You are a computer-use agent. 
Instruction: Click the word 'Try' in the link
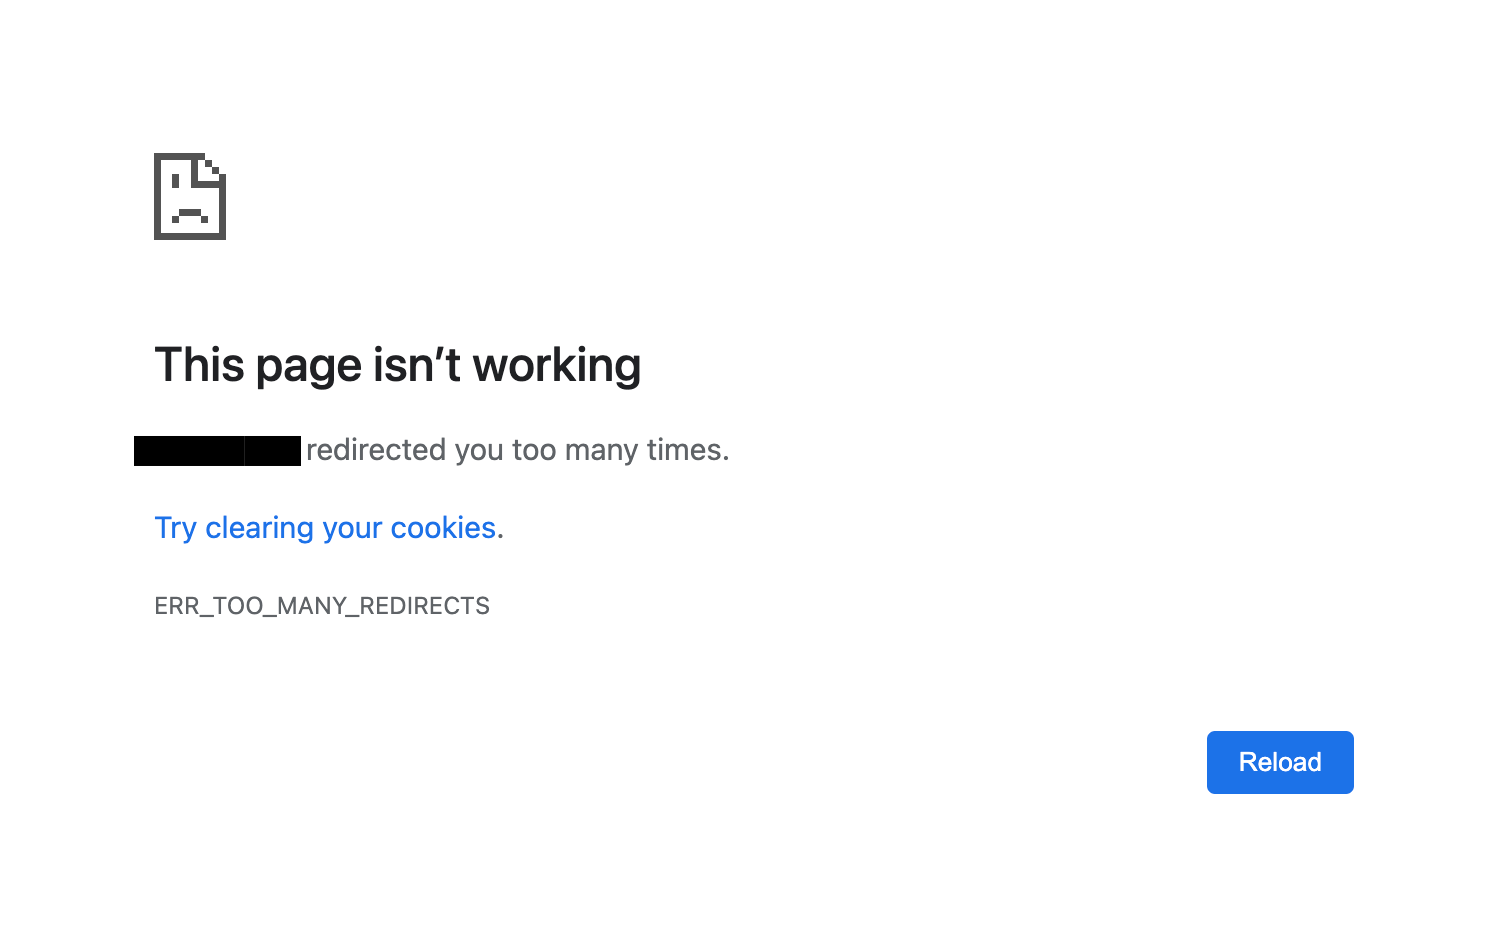pos(175,528)
